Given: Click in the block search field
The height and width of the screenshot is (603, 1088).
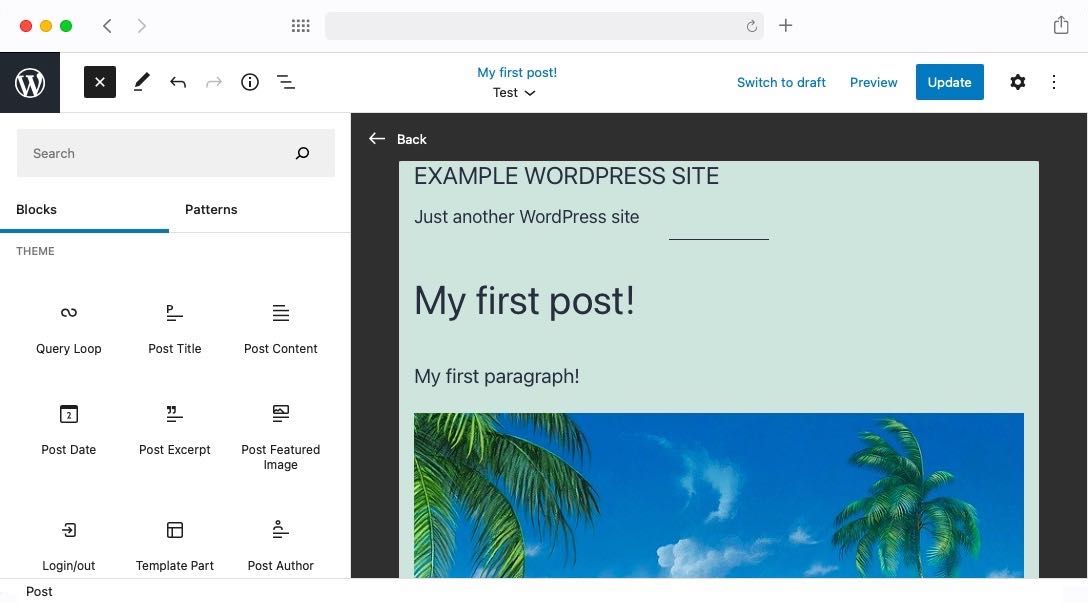Looking at the screenshot, I should [x=160, y=152].
